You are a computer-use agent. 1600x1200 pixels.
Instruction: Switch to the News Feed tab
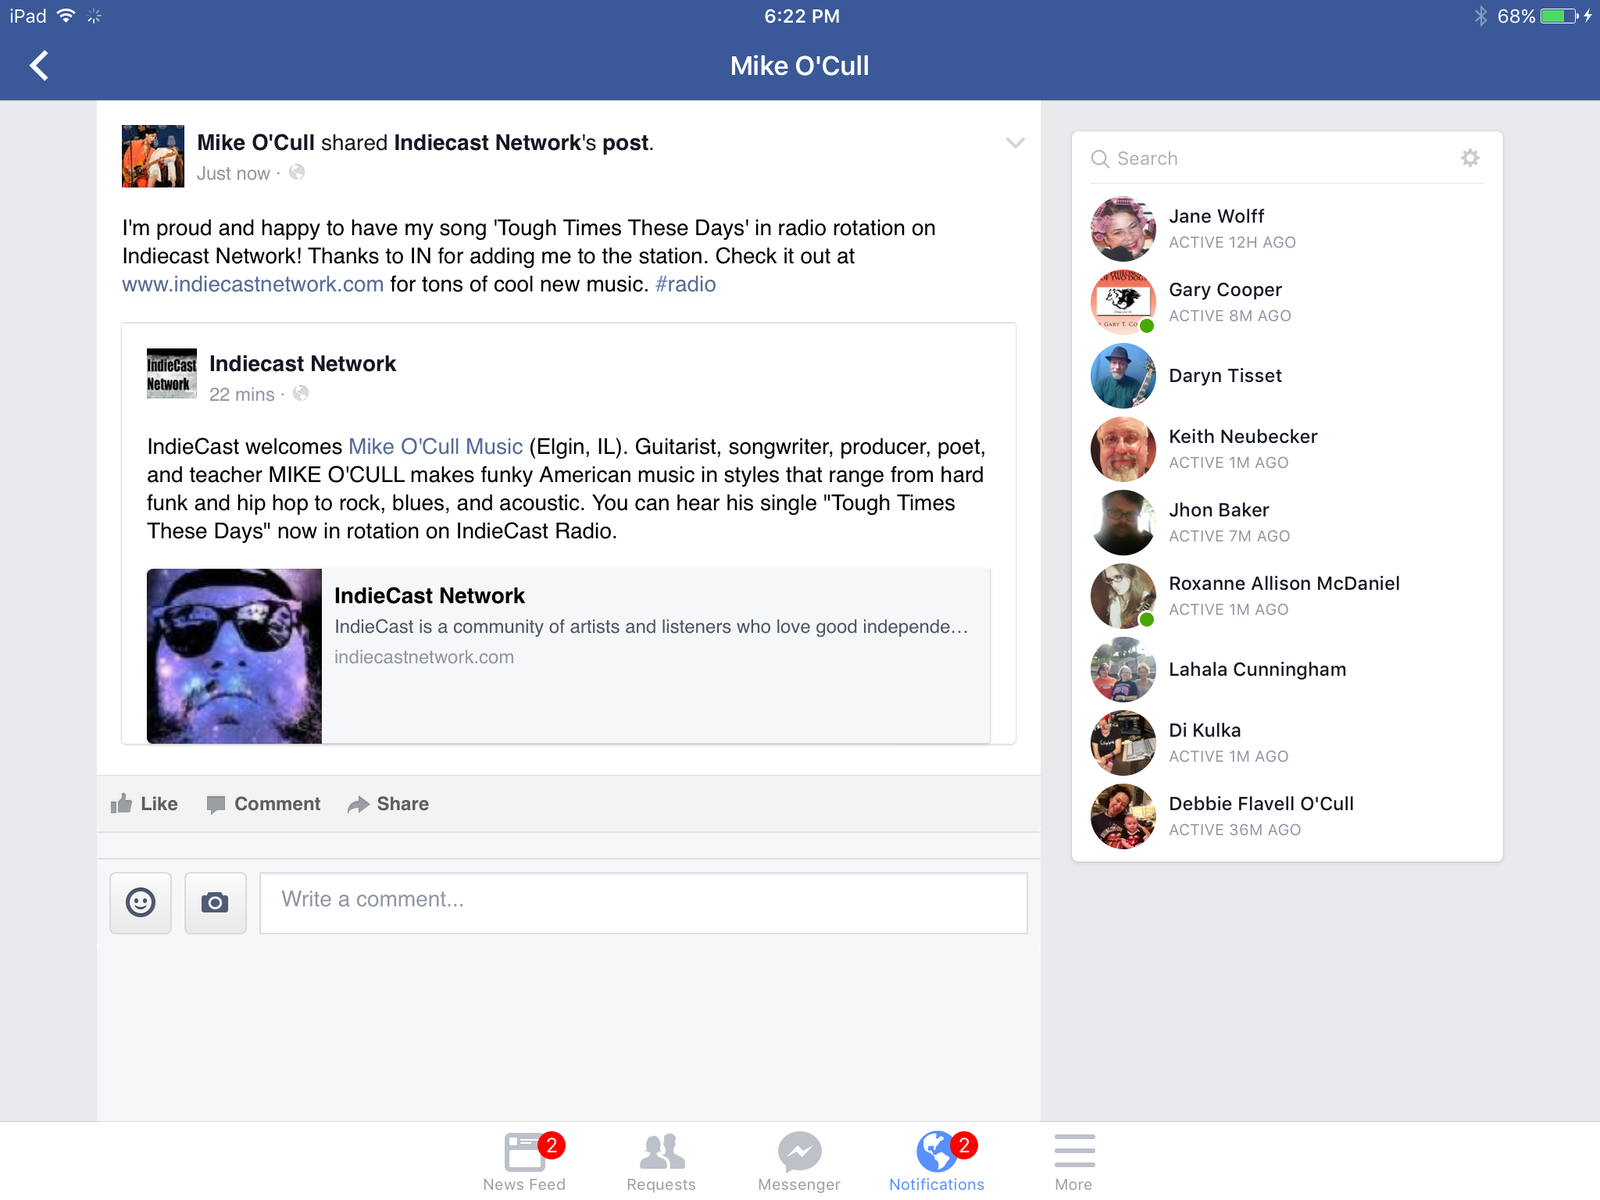pyautogui.click(x=524, y=1162)
